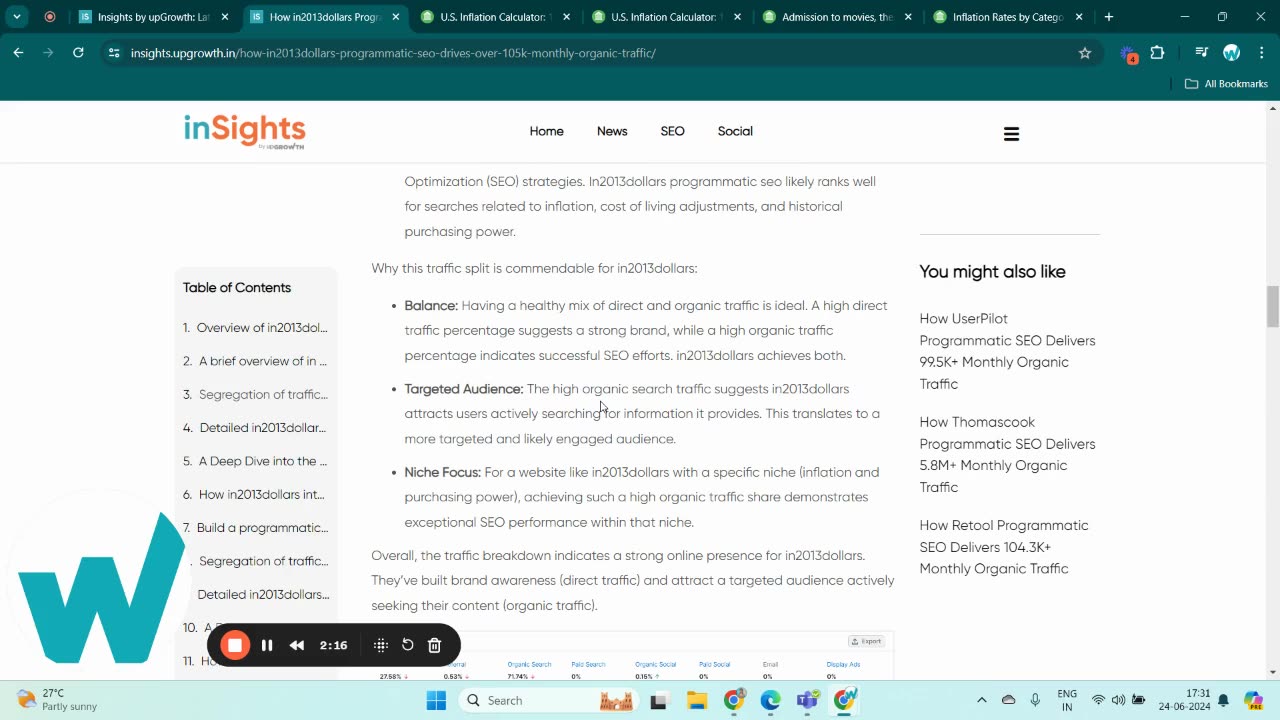Switch to Insights by upGrowth tab

click(x=155, y=17)
